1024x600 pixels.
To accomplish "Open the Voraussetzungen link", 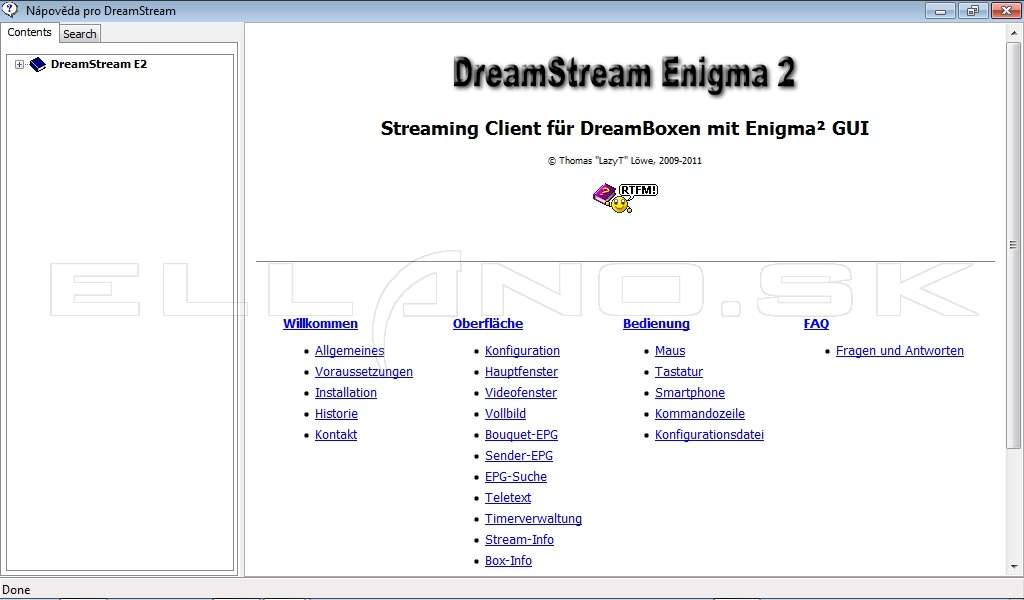I will pos(364,371).
